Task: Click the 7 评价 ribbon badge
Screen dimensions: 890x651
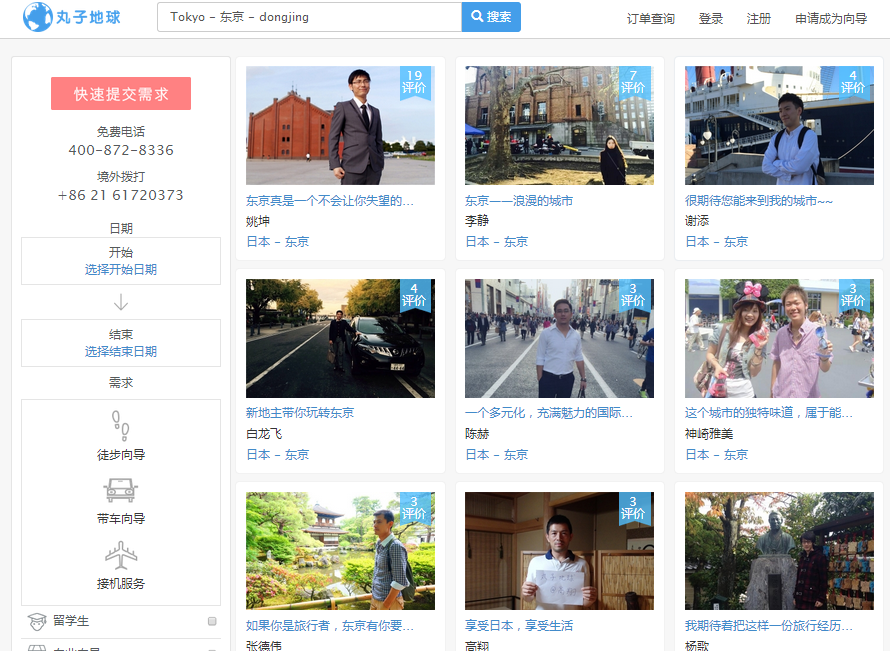Action: point(633,82)
